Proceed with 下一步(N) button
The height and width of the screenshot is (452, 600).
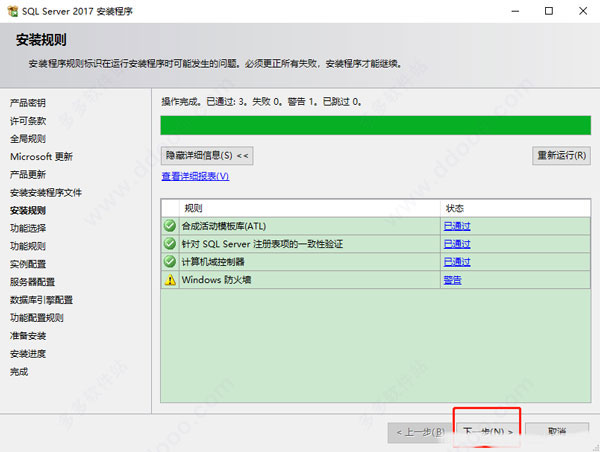pyautogui.click(x=488, y=432)
